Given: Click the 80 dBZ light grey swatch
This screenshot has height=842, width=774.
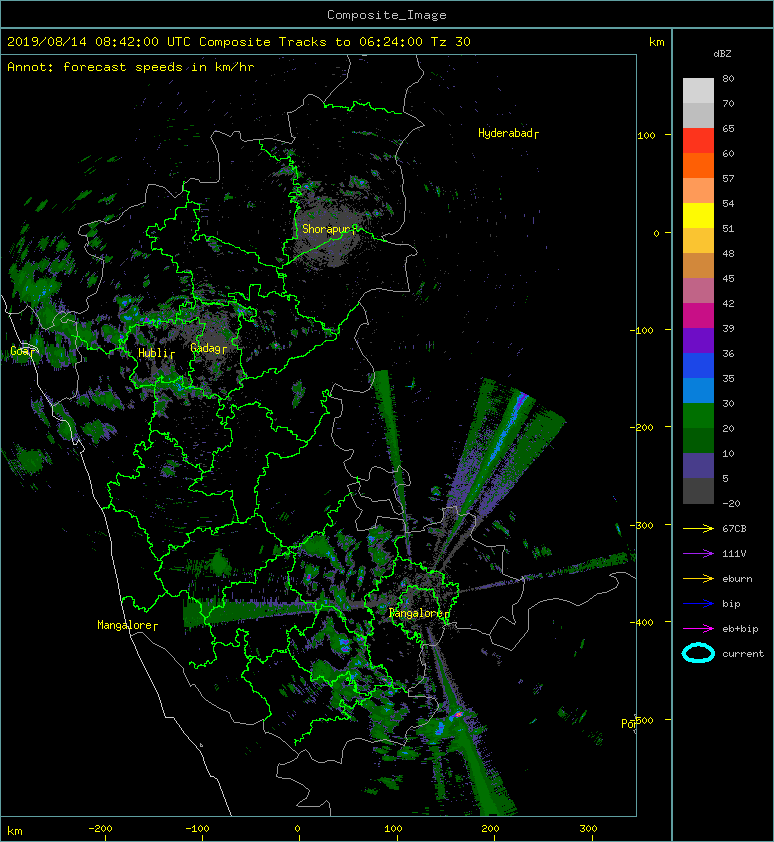Looking at the screenshot, I should (x=698, y=90).
